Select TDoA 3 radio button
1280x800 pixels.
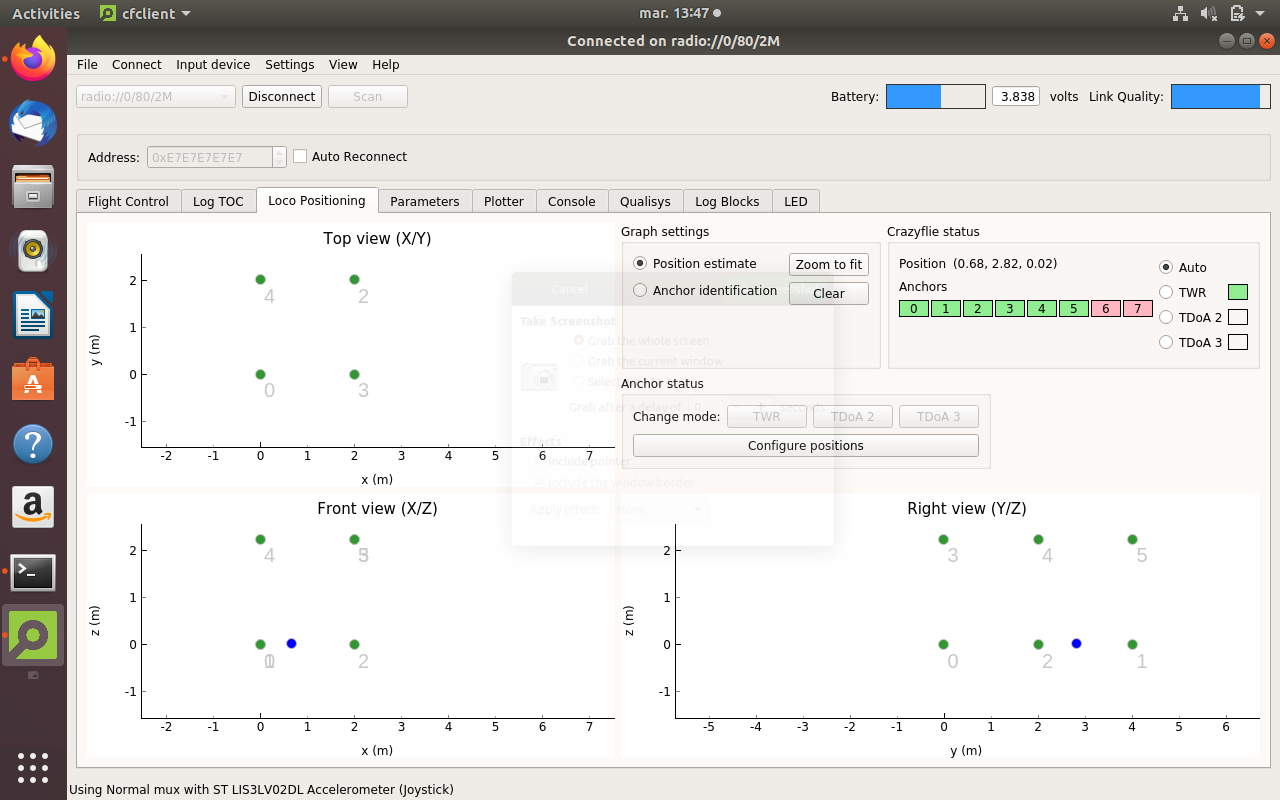pos(1165,343)
